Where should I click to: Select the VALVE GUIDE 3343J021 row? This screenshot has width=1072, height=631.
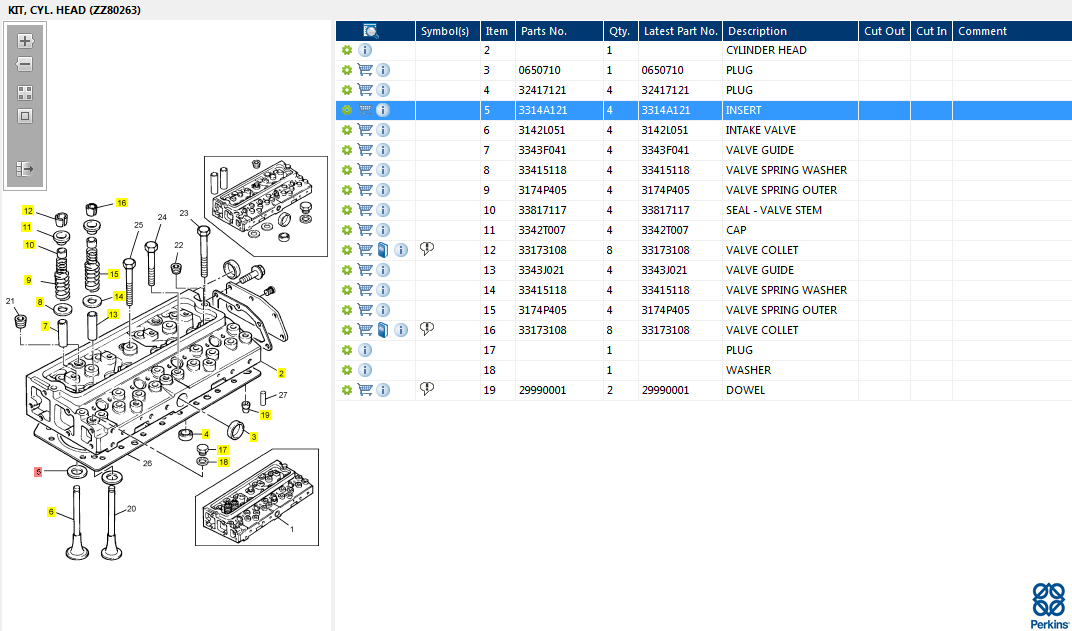(704, 270)
